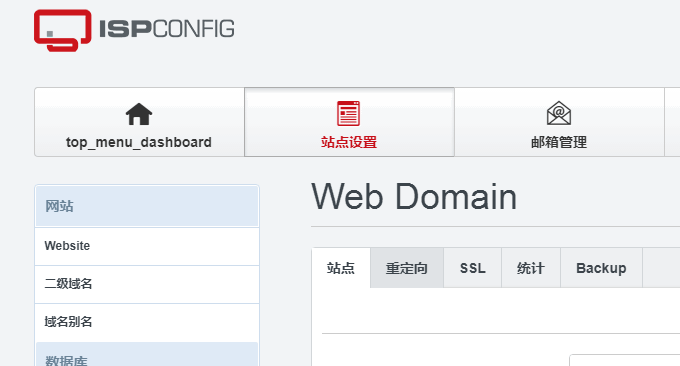Focus the partially visible input field below tabs

pos(624,360)
